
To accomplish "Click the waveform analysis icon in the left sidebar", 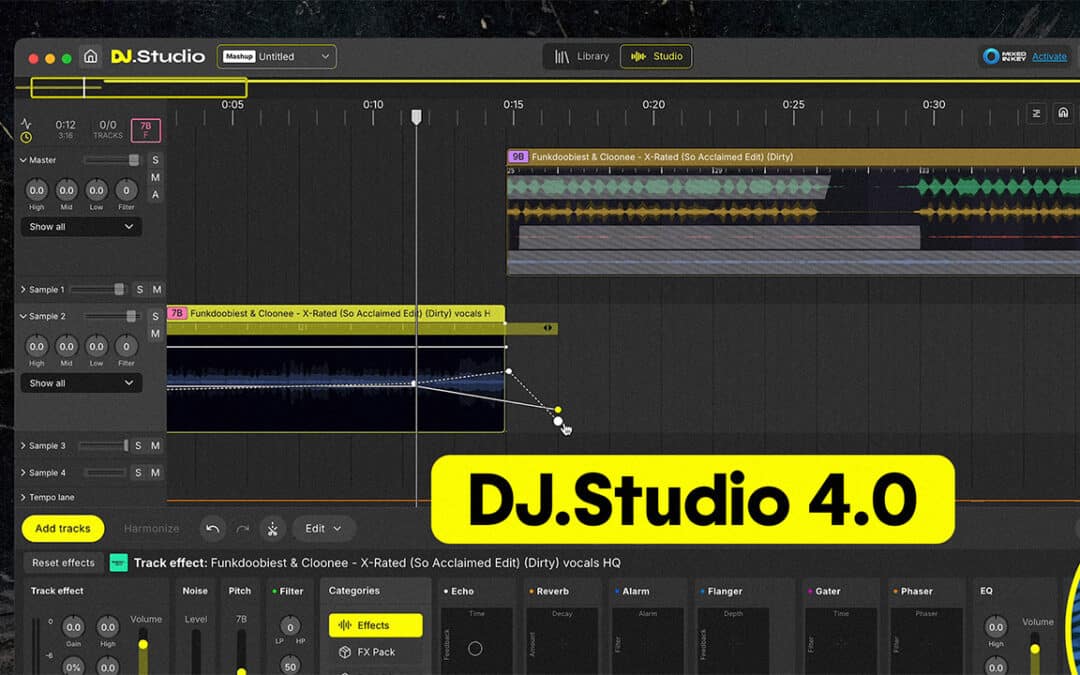I will coord(28,124).
